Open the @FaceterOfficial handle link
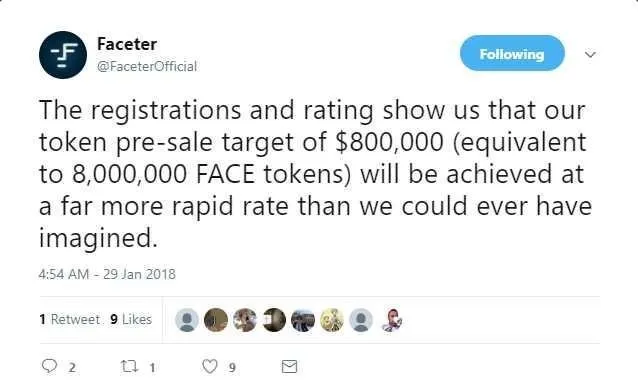Screen dimensions: 638x387 (x=147, y=66)
